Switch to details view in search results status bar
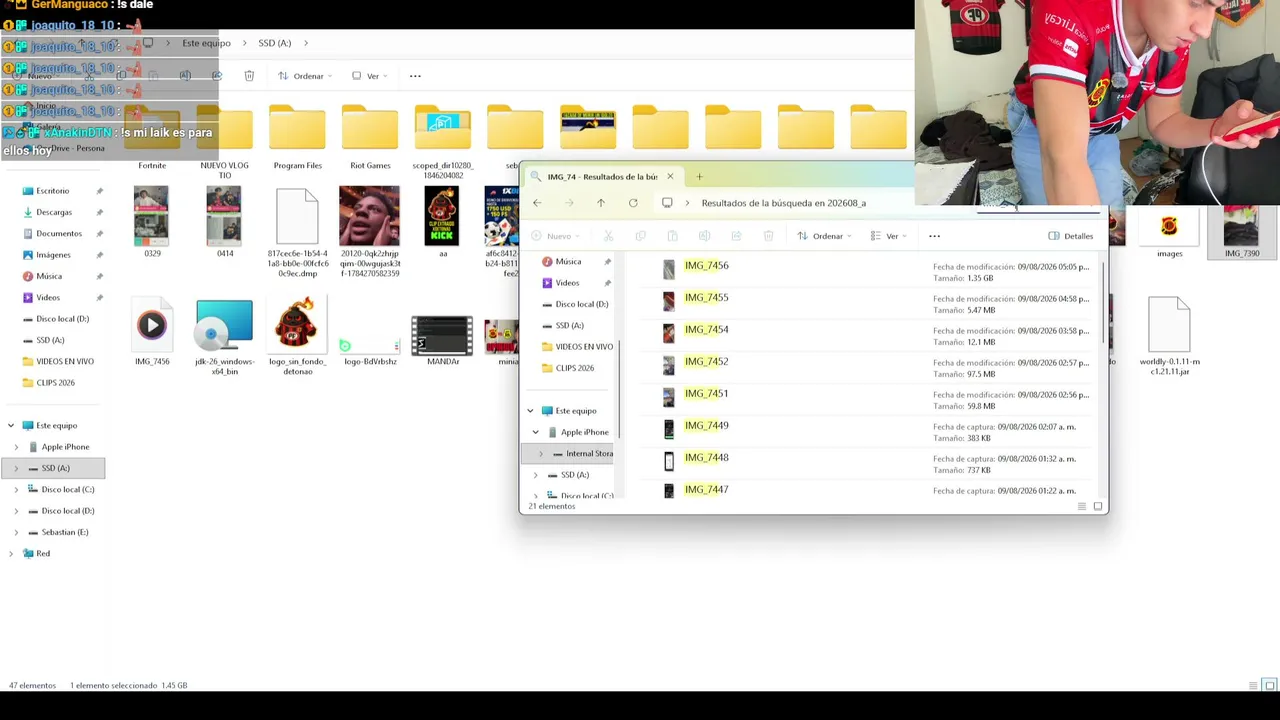The height and width of the screenshot is (720, 1280). [x=1082, y=507]
